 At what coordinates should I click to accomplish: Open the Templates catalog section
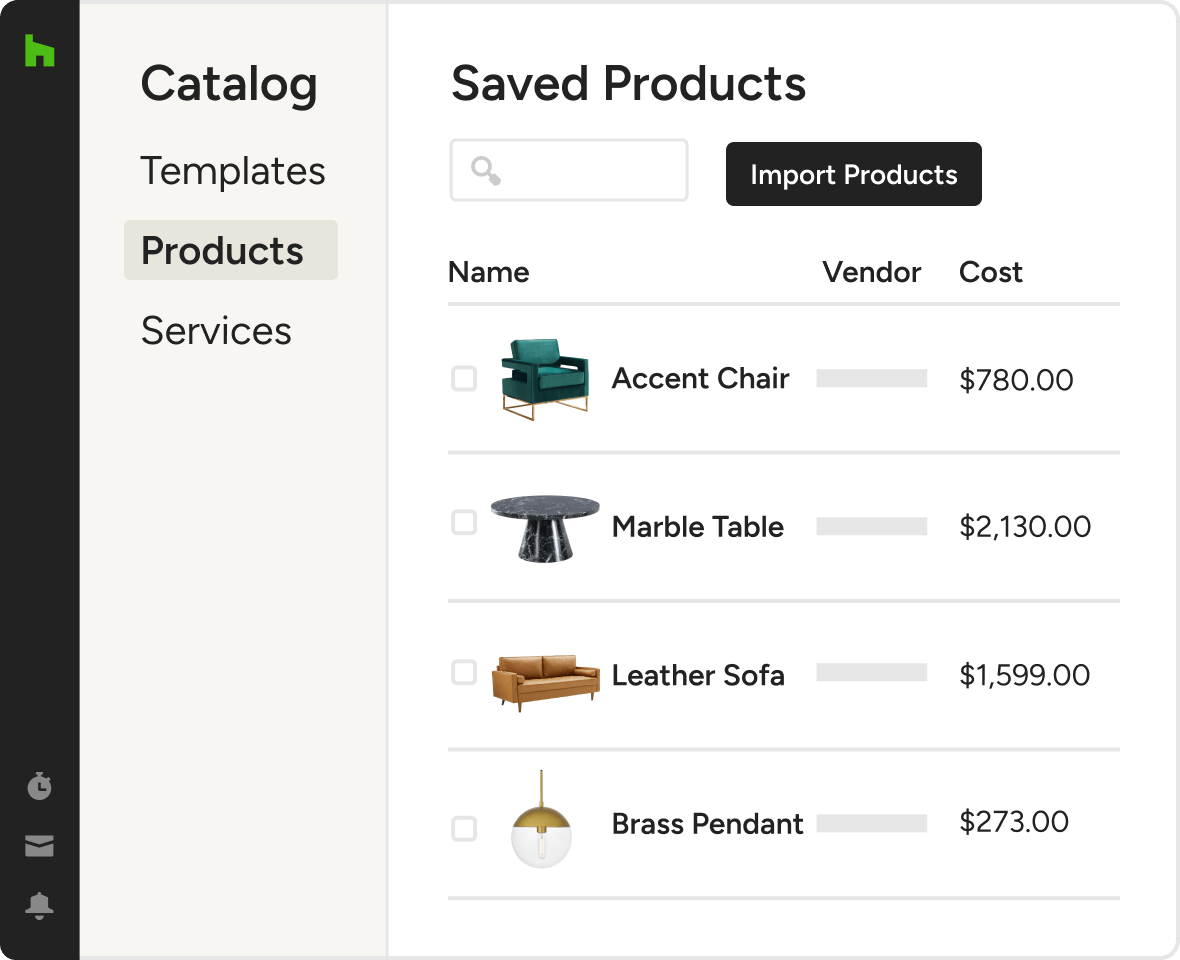tap(233, 171)
